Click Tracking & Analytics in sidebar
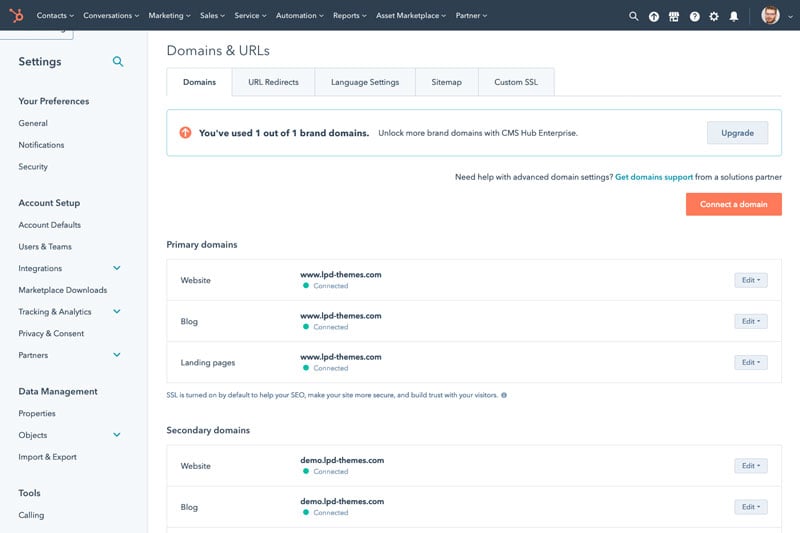This screenshot has height=533, width=800. tap(55, 312)
